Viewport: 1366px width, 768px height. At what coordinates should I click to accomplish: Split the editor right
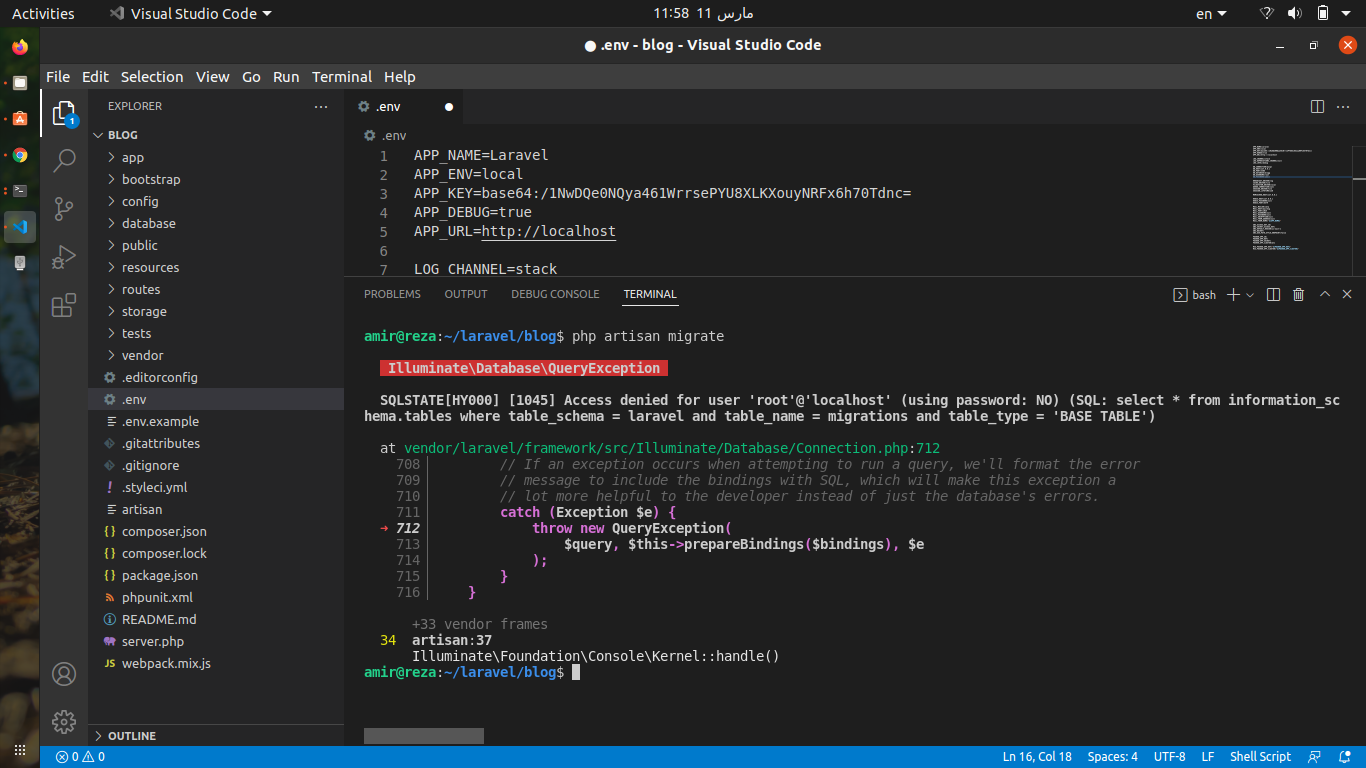tap(1318, 106)
